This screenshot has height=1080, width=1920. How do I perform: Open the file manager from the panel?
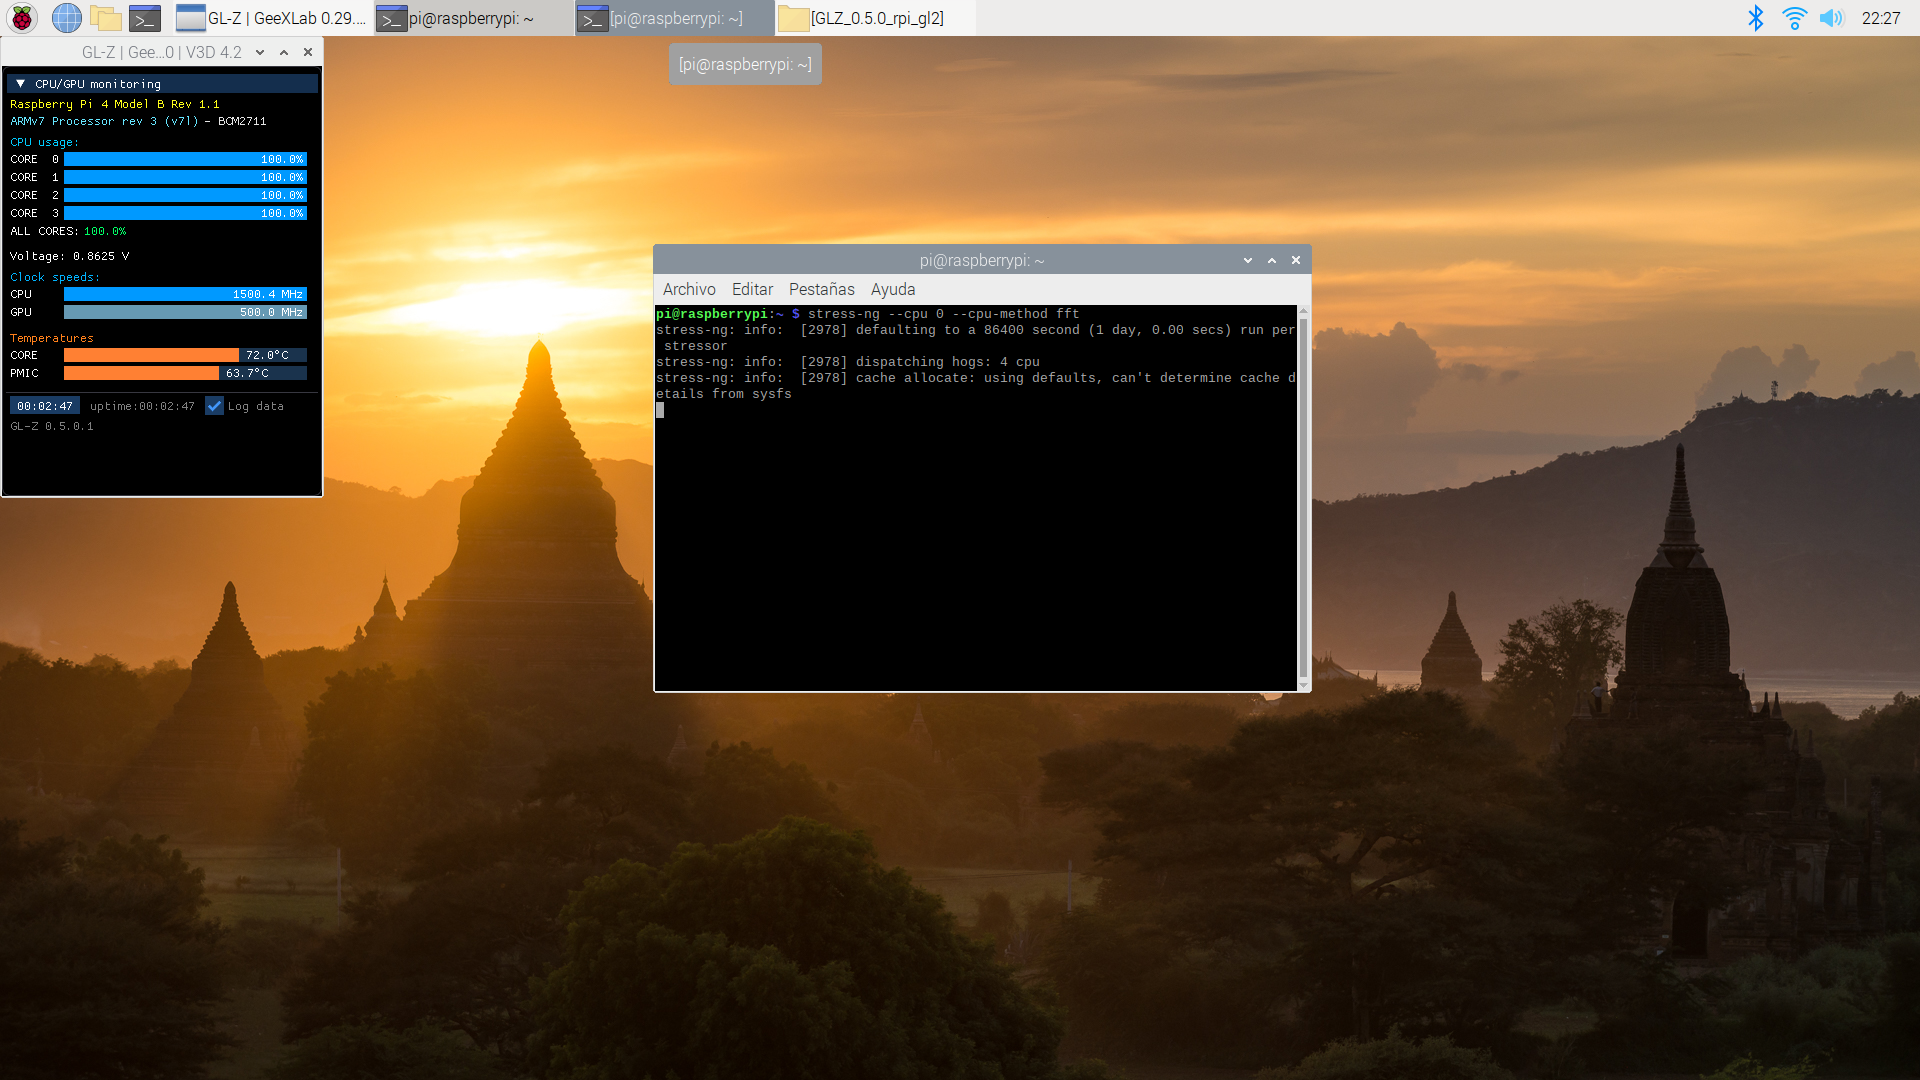click(105, 18)
